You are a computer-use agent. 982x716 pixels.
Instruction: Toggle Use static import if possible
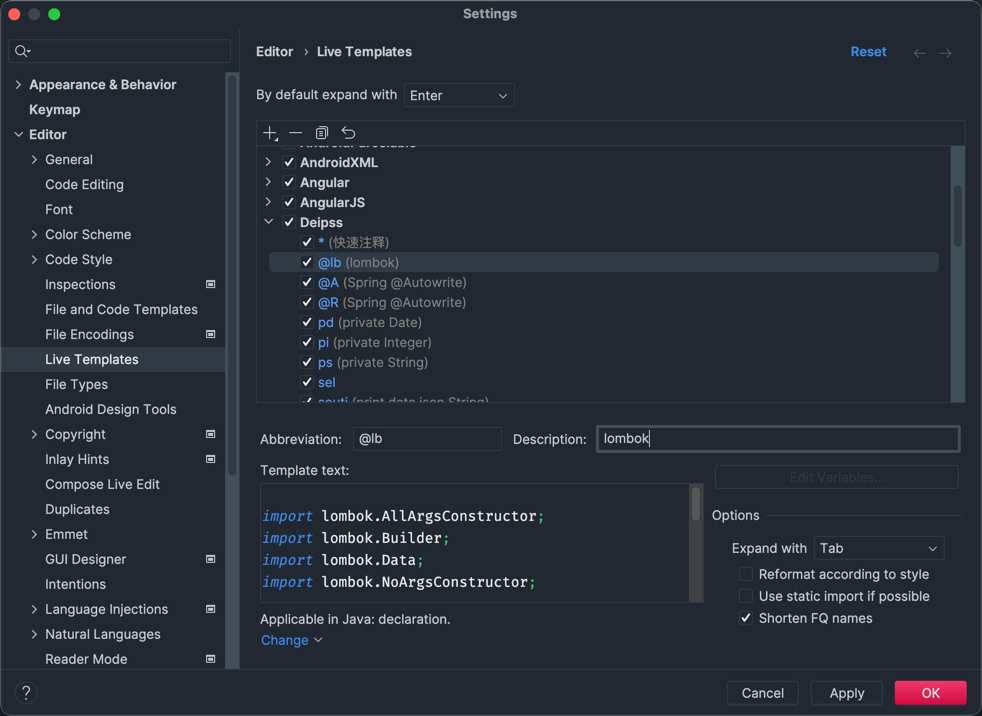click(x=746, y=596)
